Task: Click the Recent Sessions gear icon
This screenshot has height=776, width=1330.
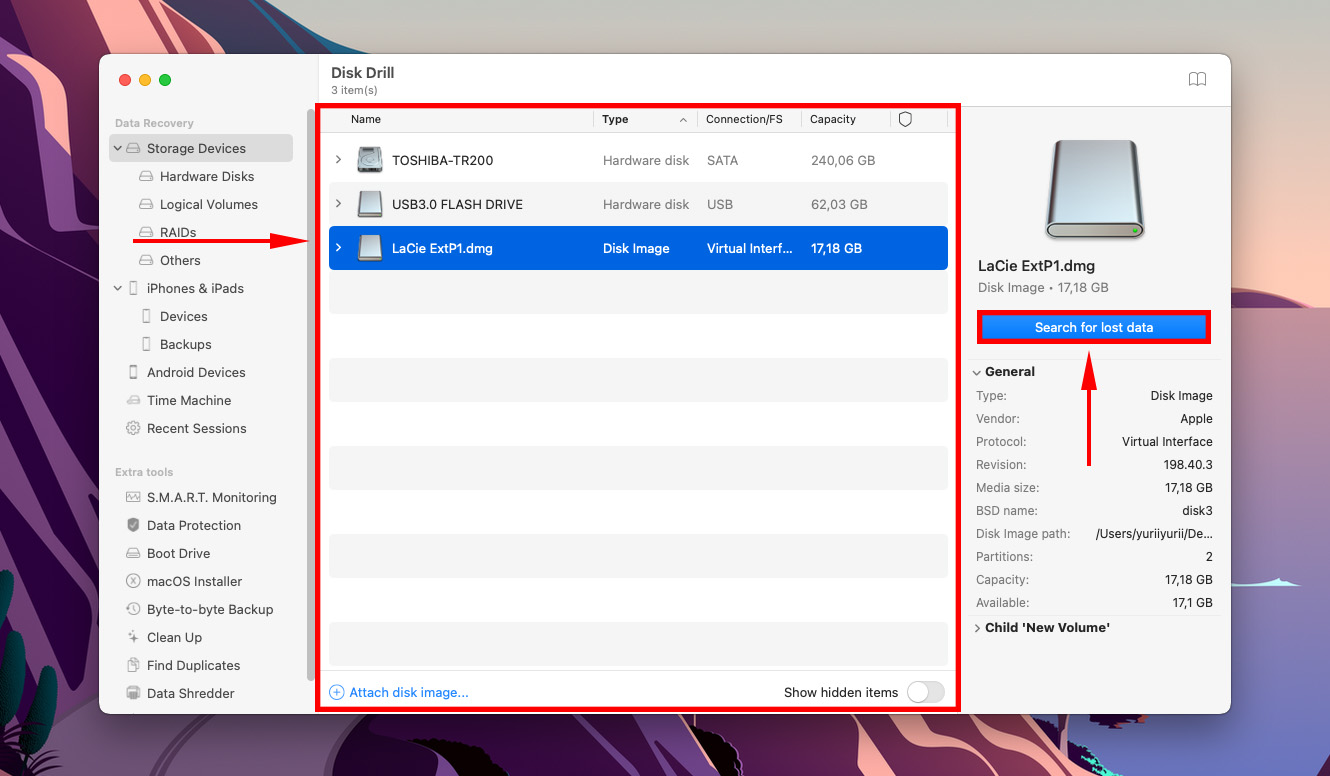Action: click(133, 428)
